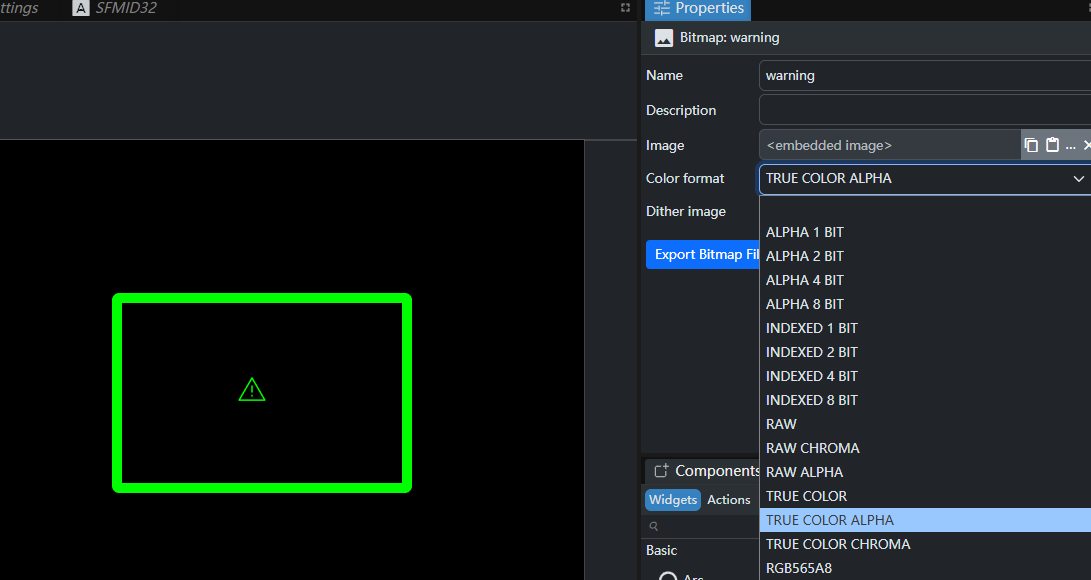This screenshot has width=1091, height=580.
Task: Choose INDEXED 4 BIT from the list
Action: 812,376
